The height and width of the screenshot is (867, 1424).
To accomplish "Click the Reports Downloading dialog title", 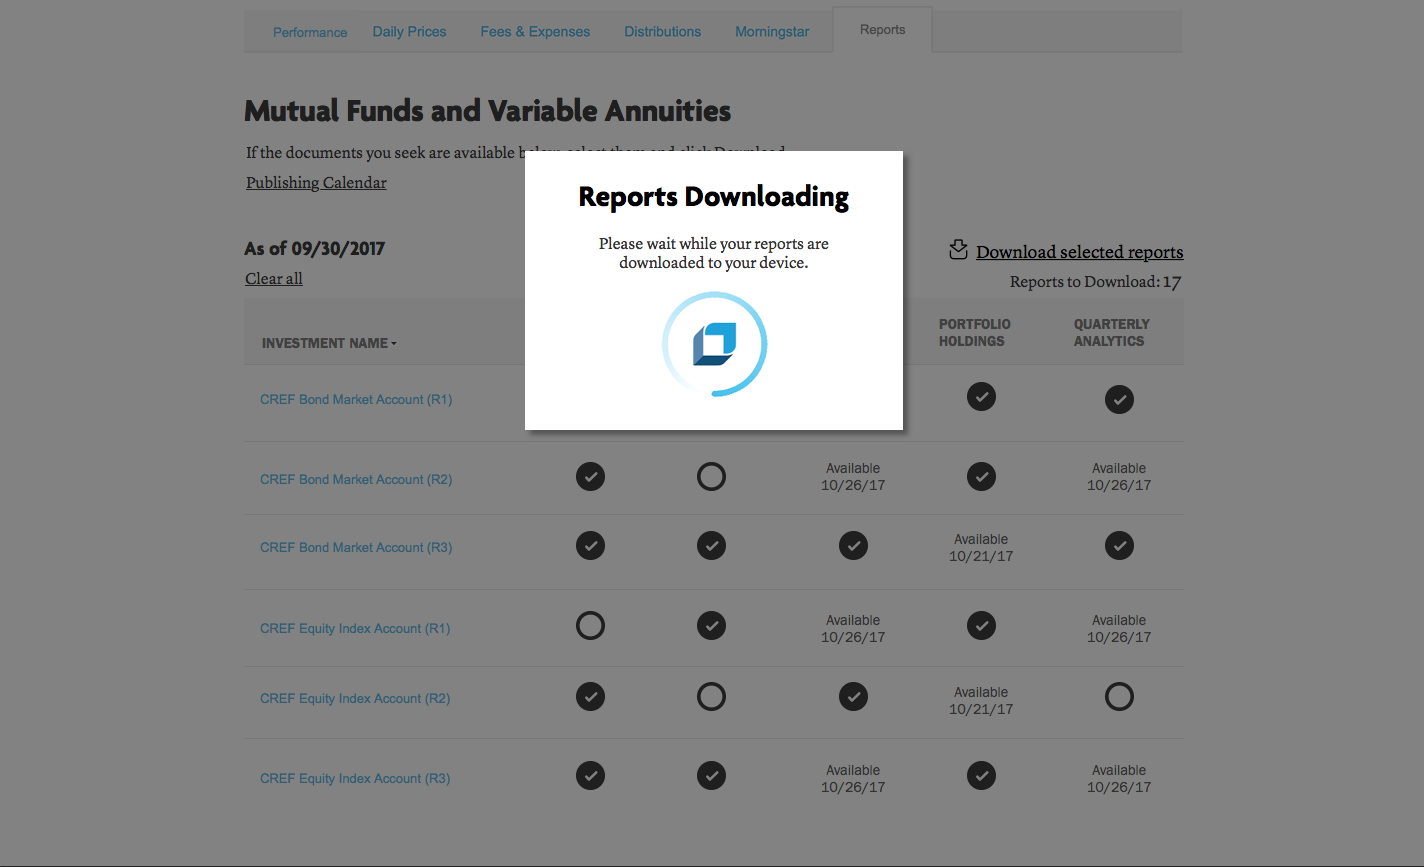I will click(714, 197).
